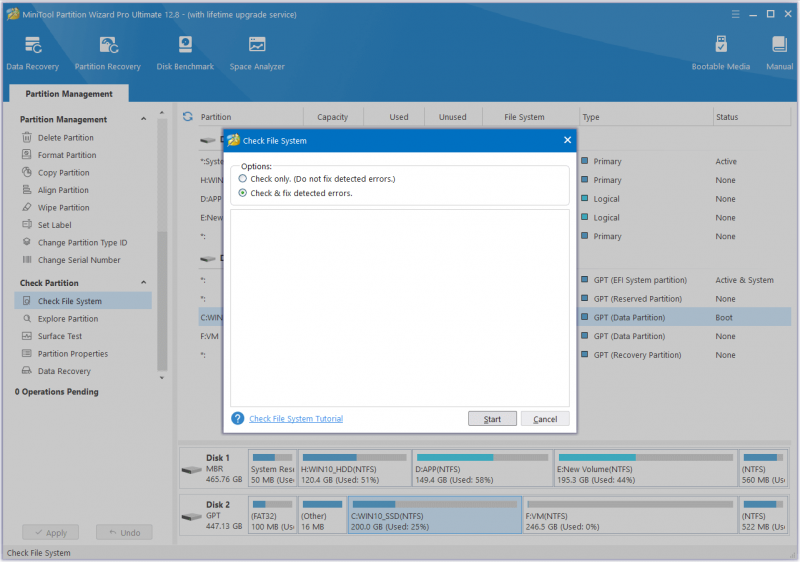Screen dimensions: 800x562
Task: Click the '0 Operations Pending' label
Action: (x=57, y=392)
